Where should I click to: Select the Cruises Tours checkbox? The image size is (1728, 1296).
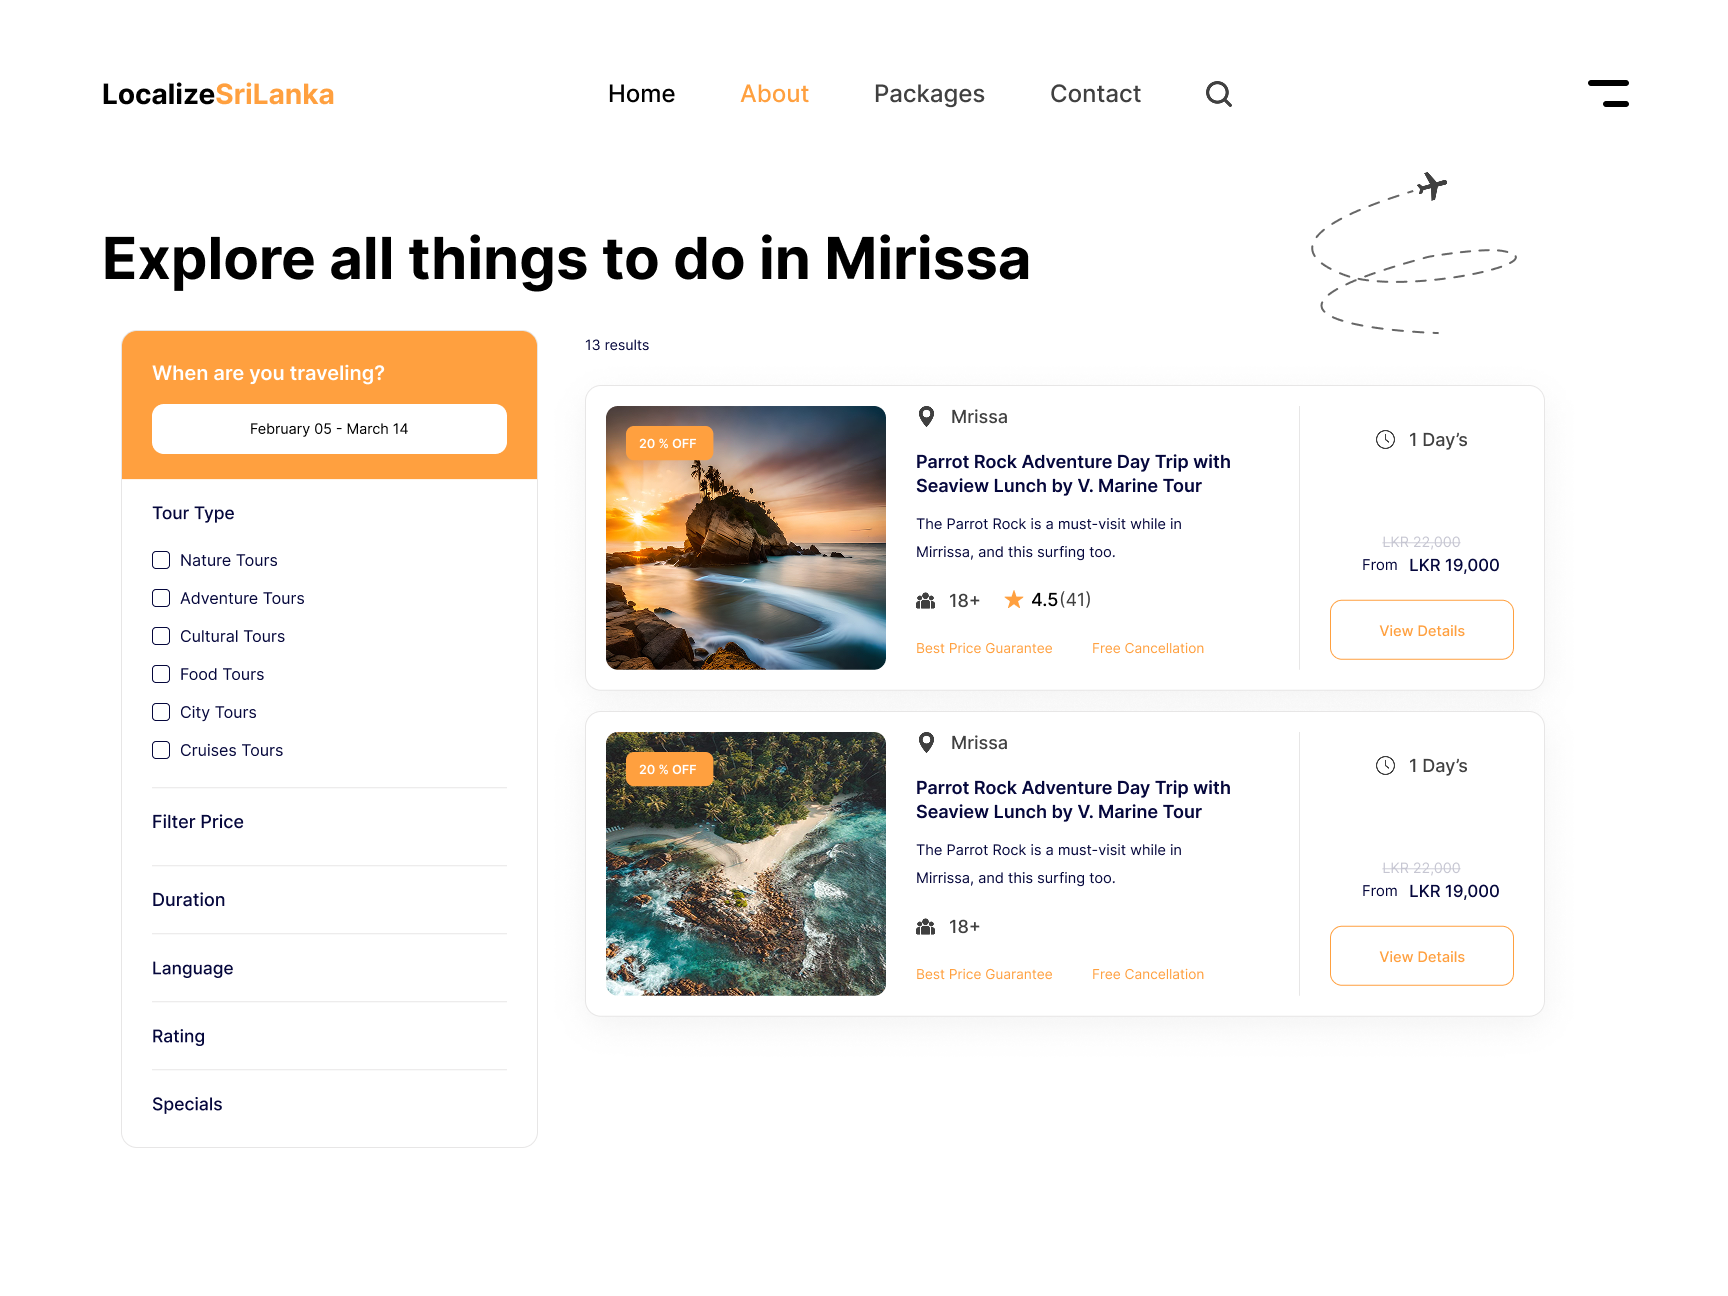[161, 750]
